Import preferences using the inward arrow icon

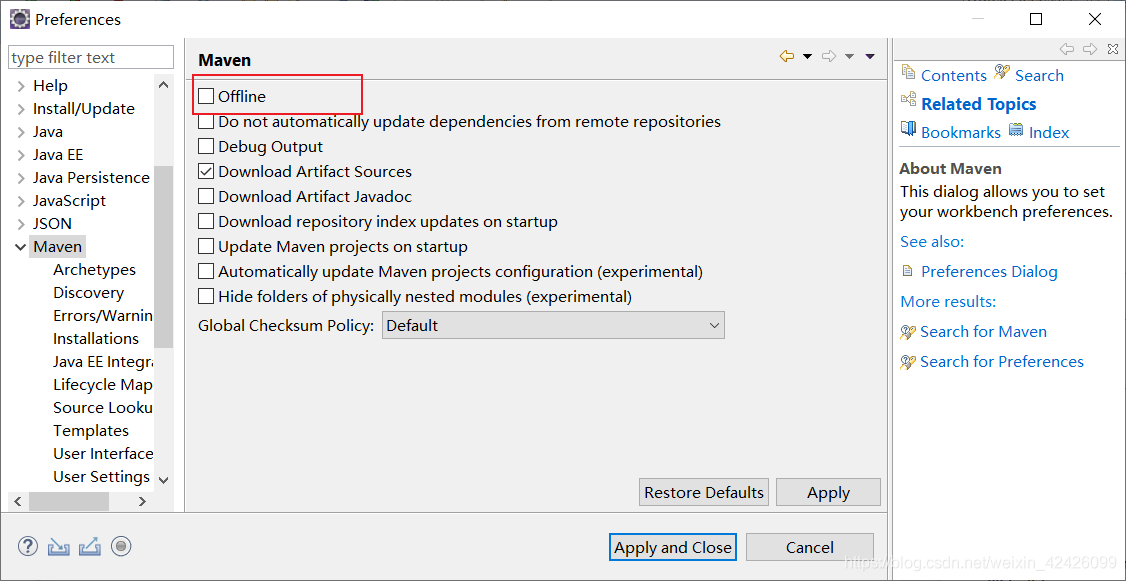(x=58, y=546)
